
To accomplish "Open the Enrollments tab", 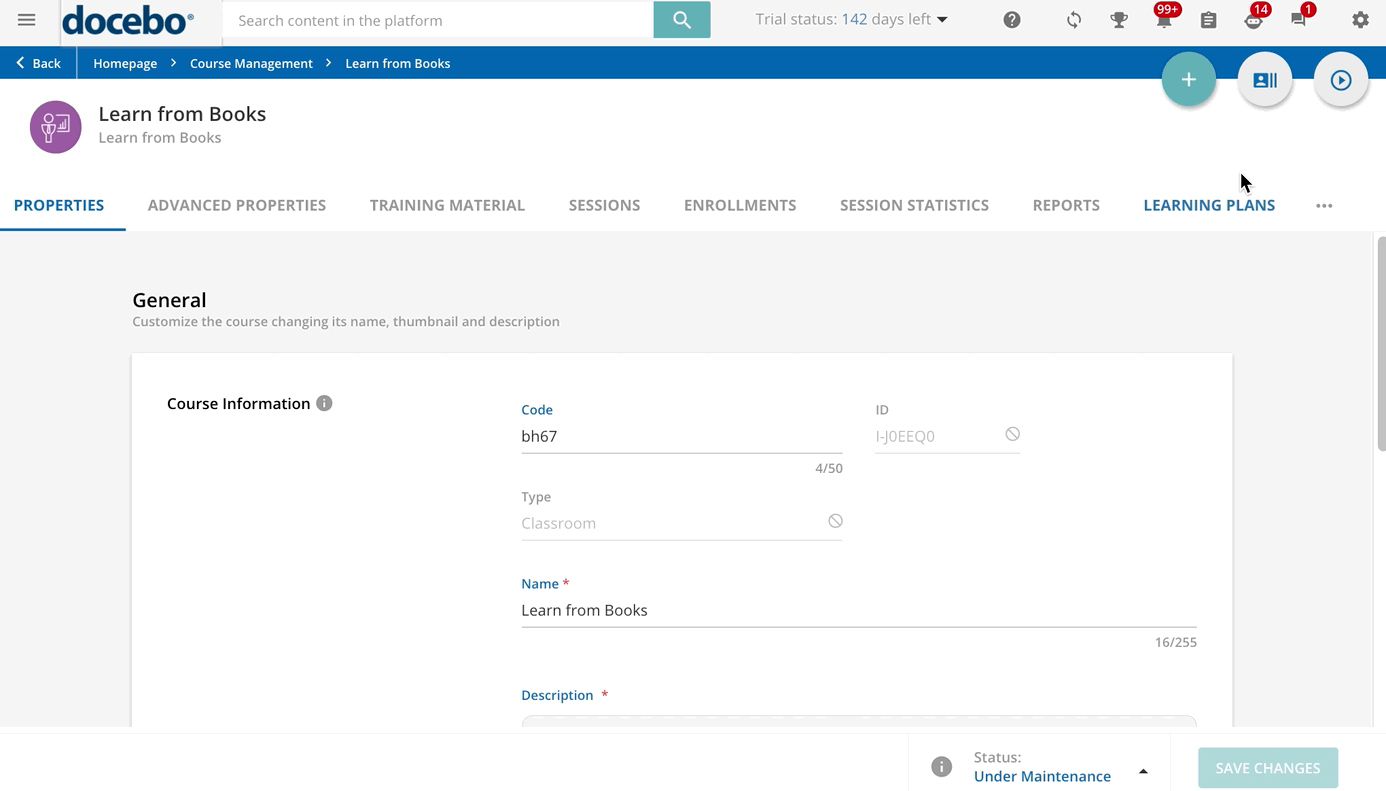I will tap(740, 206).
